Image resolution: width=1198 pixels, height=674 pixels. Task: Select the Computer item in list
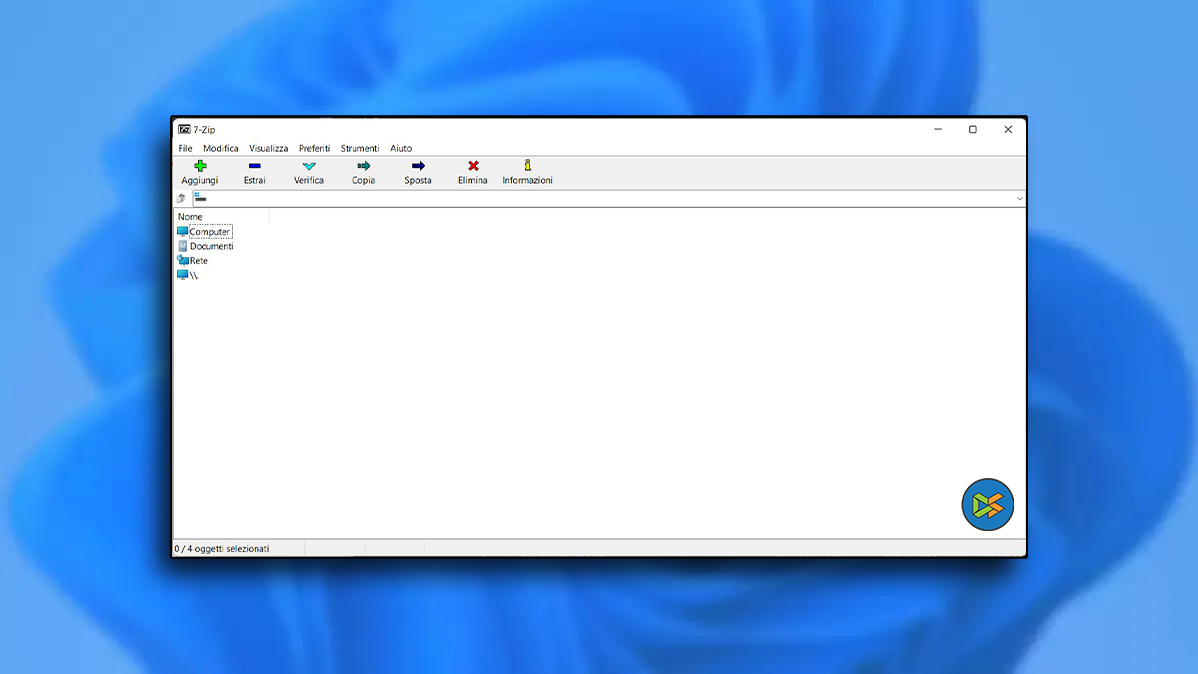209,232
